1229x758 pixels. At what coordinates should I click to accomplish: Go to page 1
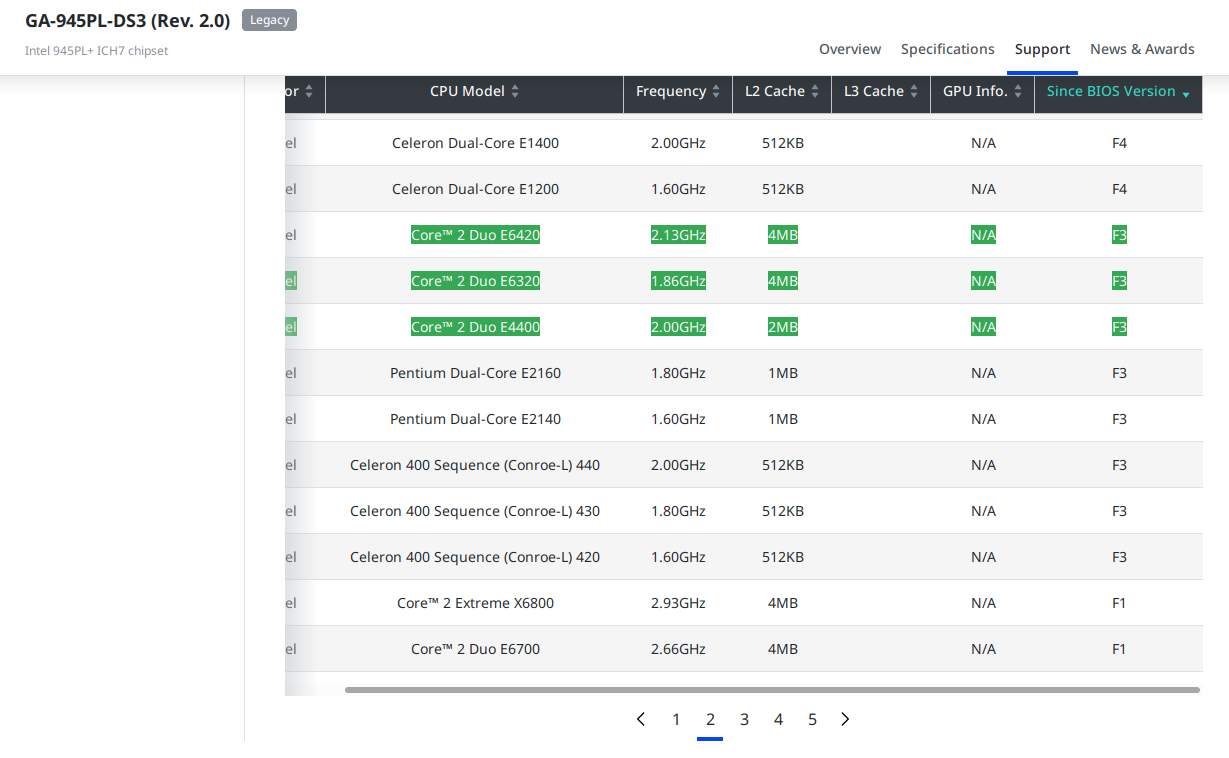coord(676,719)
